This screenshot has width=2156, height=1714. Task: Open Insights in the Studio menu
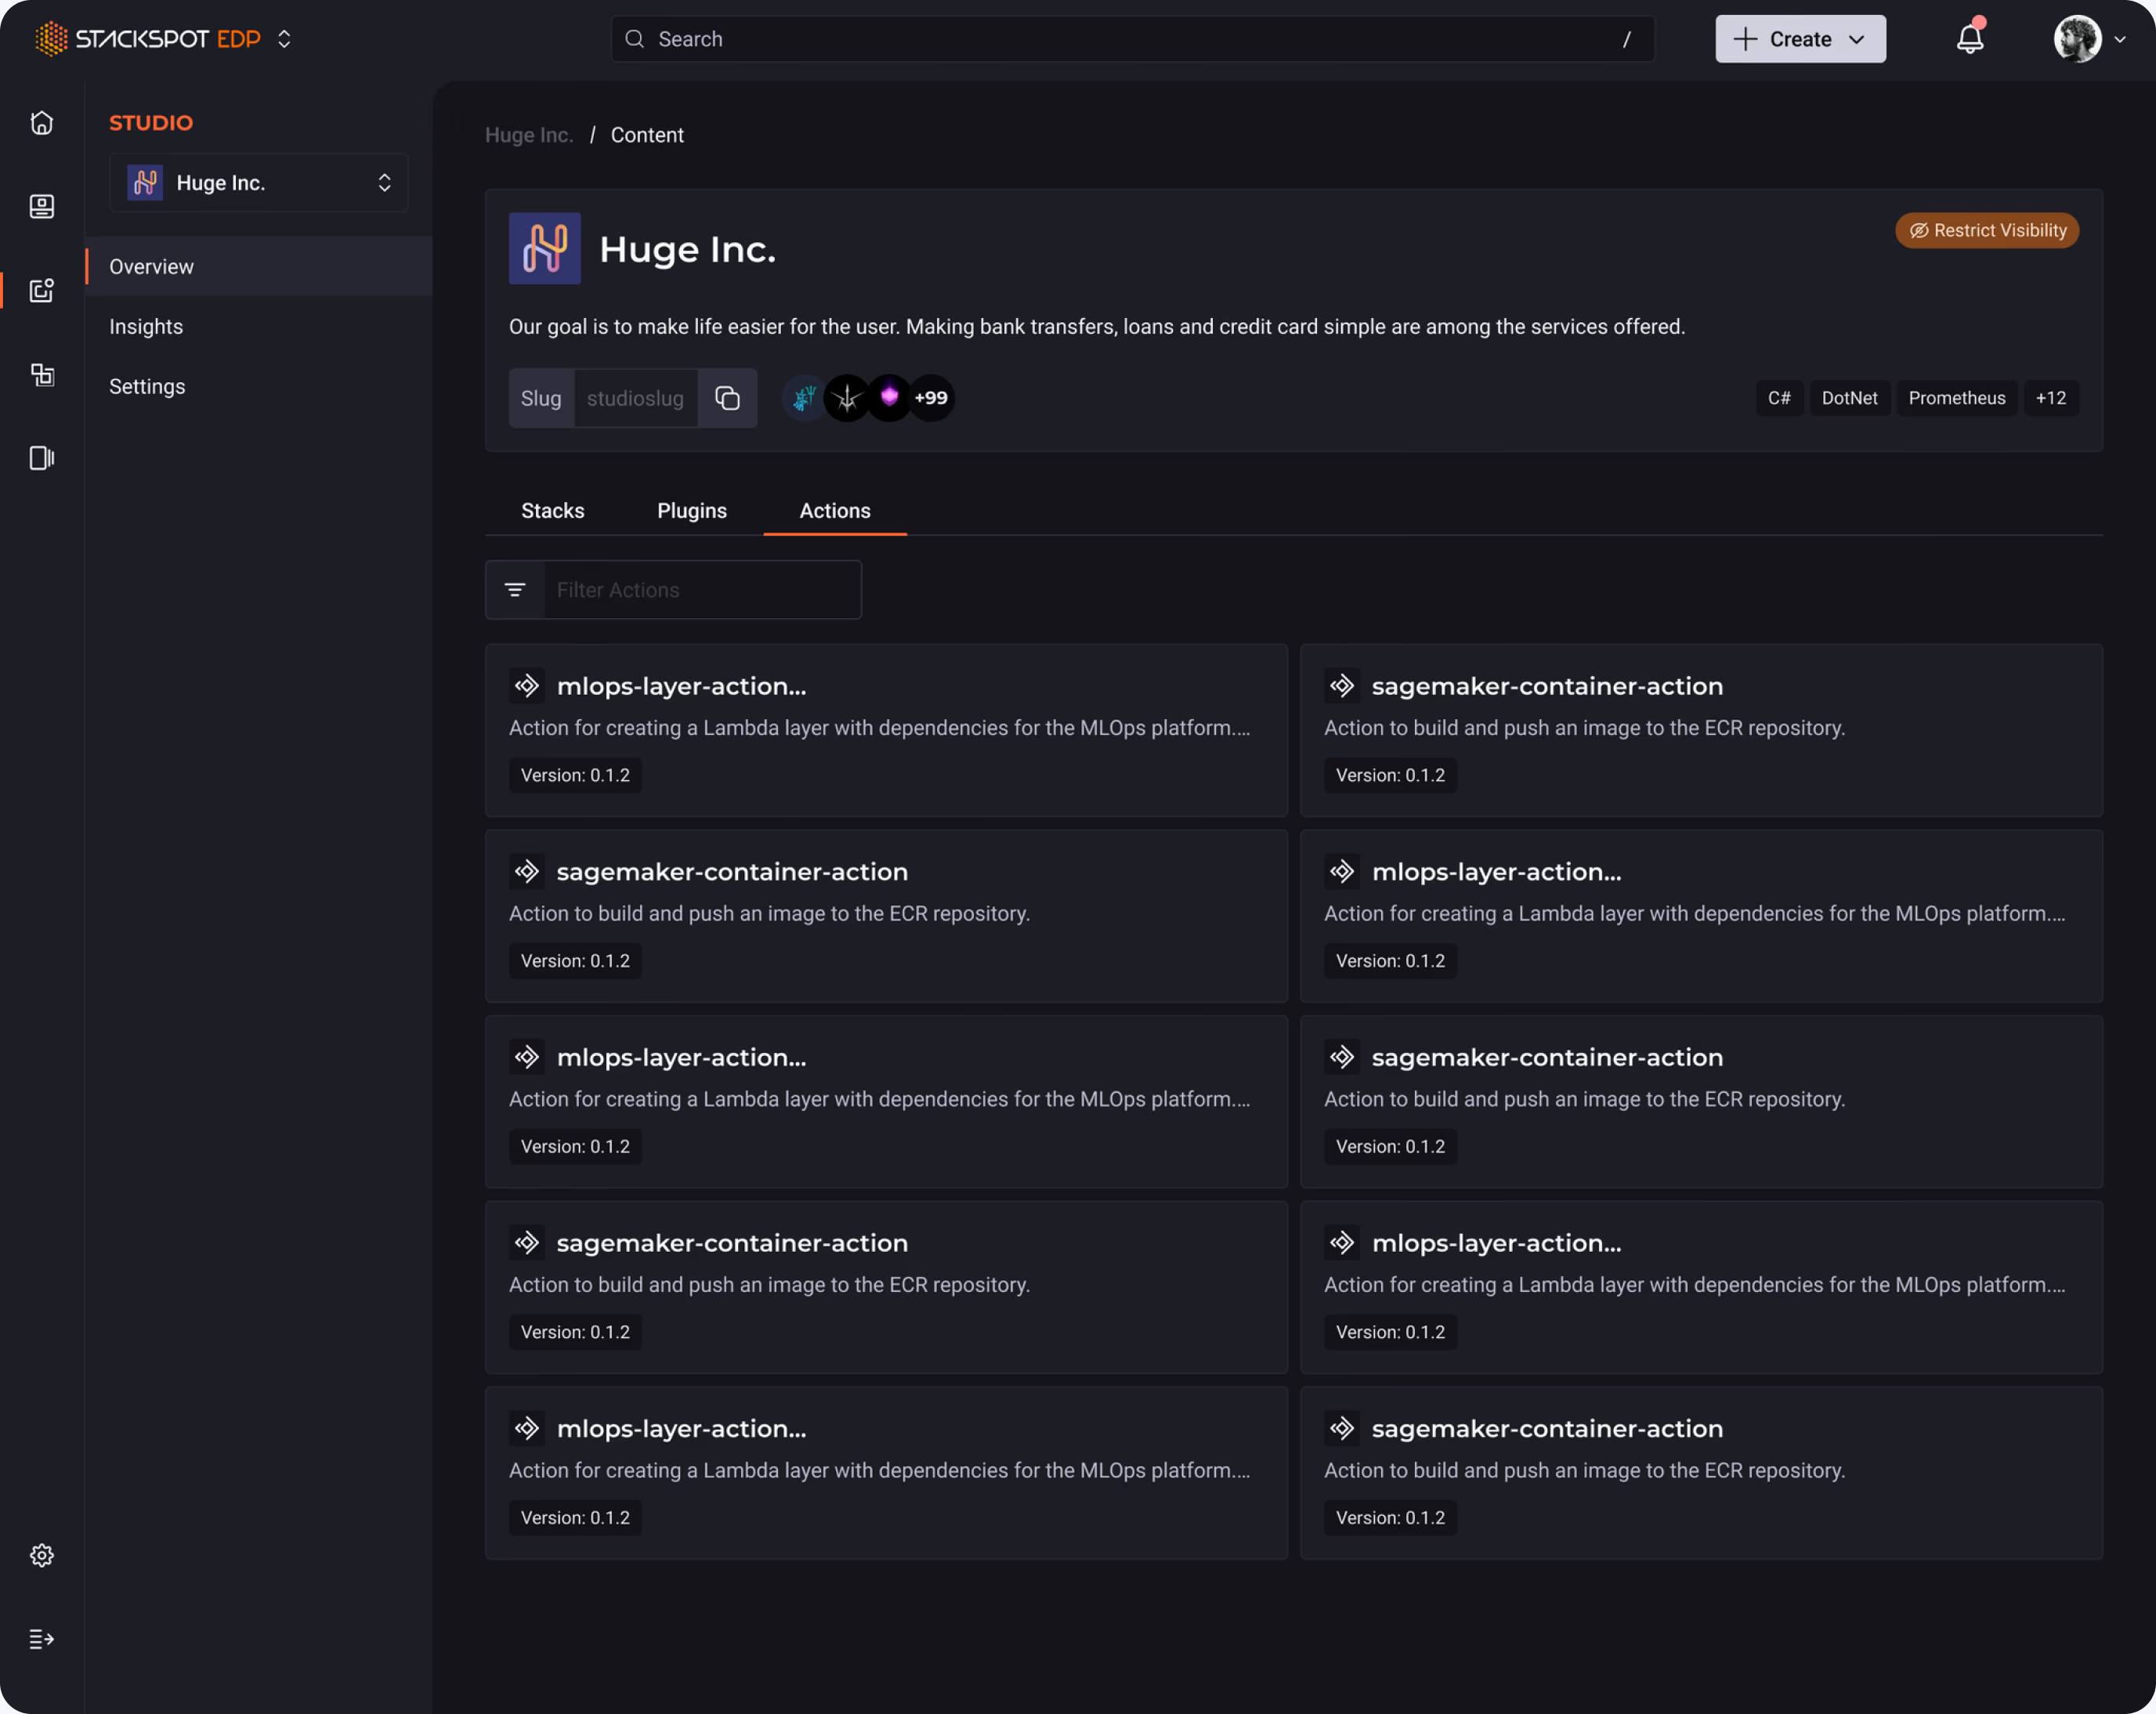click(x=146, y=327)
